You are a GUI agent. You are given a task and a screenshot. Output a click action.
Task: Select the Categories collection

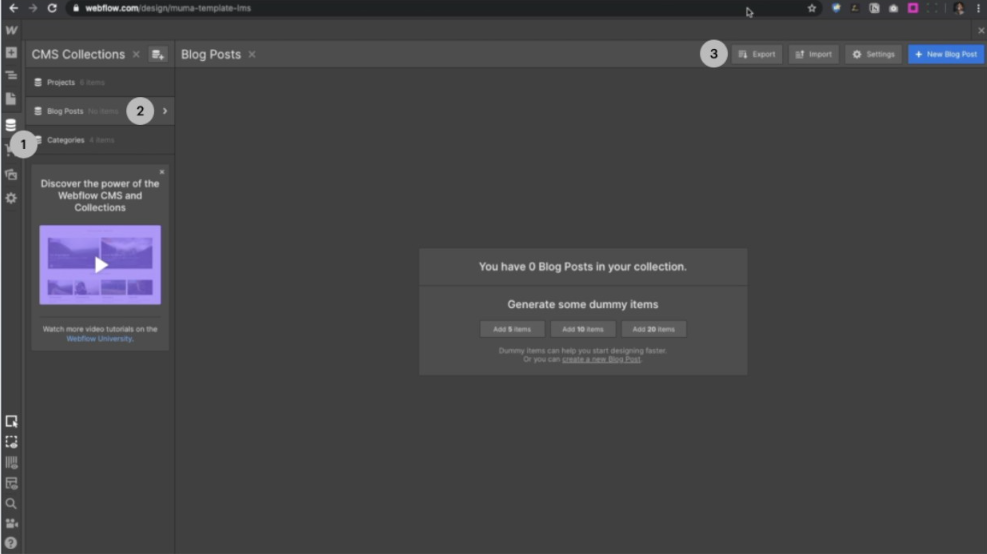point(66,140)
